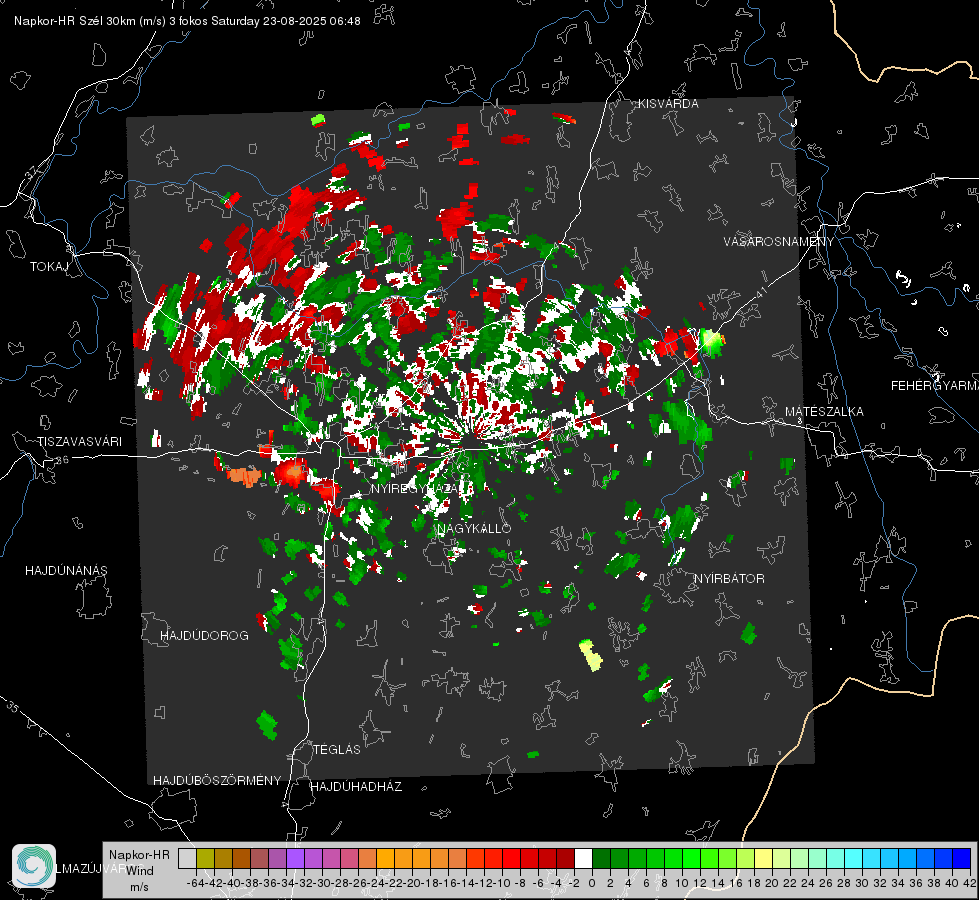The width and height of the screenshot is (979, 900).
Task: Click the -10 legend value
Action: (x=501, y=884)
